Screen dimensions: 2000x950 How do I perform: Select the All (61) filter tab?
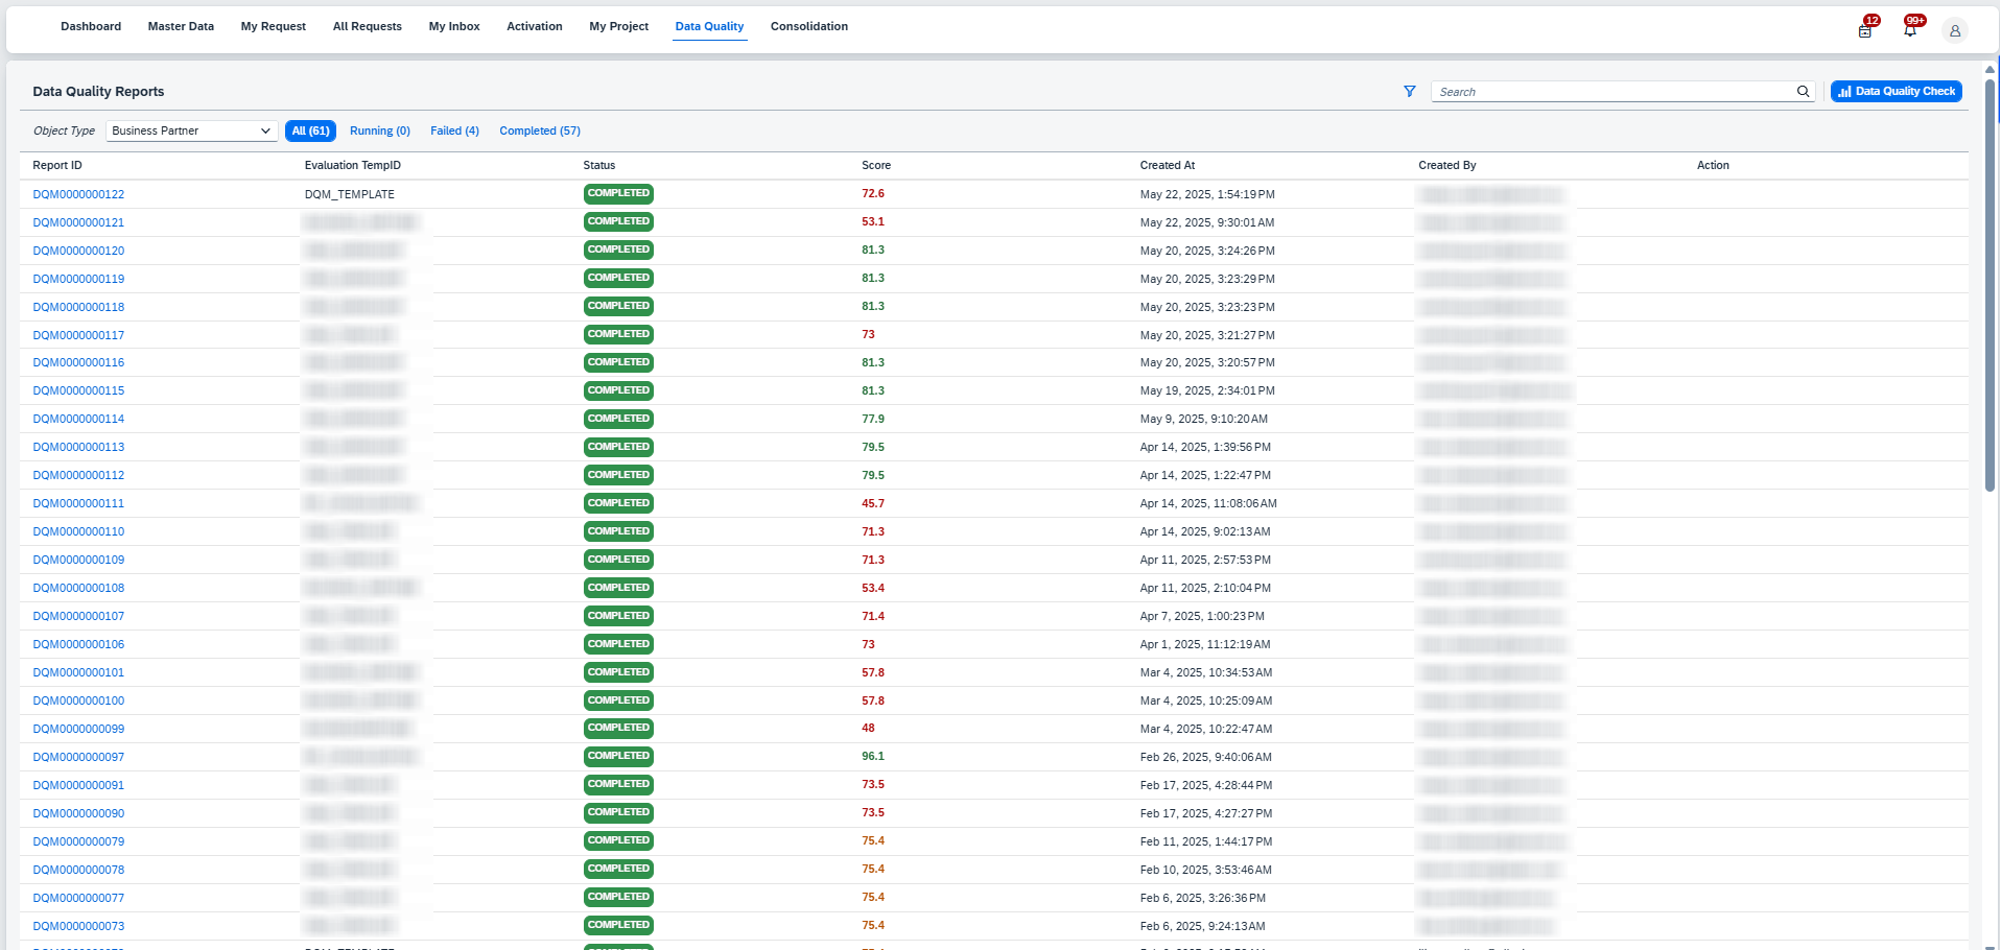(310, 131)
